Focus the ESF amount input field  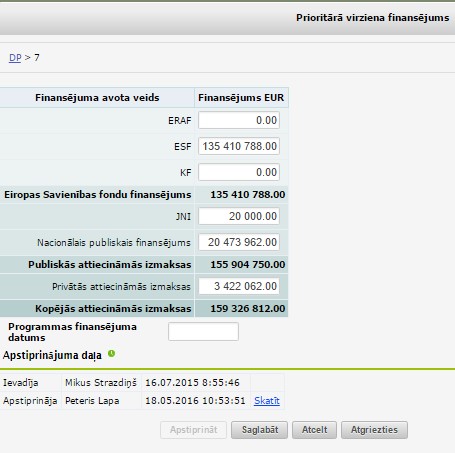pos(239,146)
